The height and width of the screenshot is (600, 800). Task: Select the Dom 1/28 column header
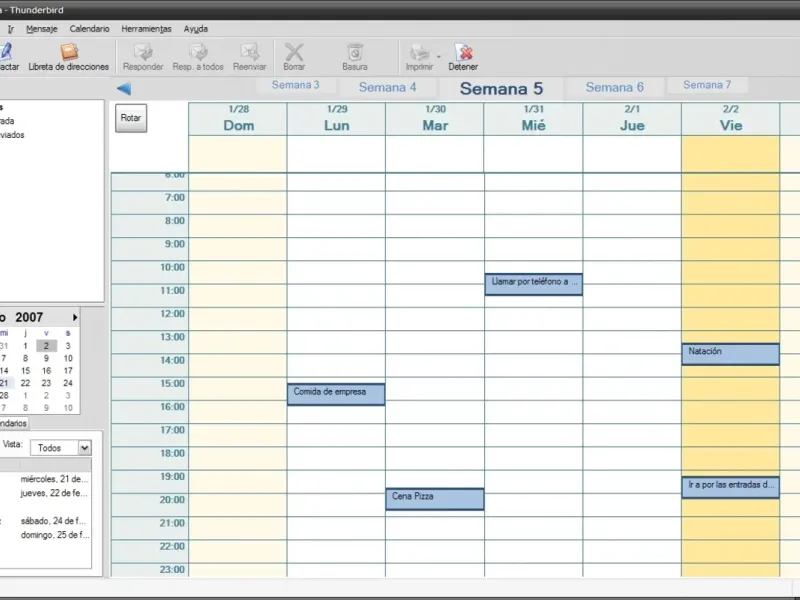[x=238, y=119]
